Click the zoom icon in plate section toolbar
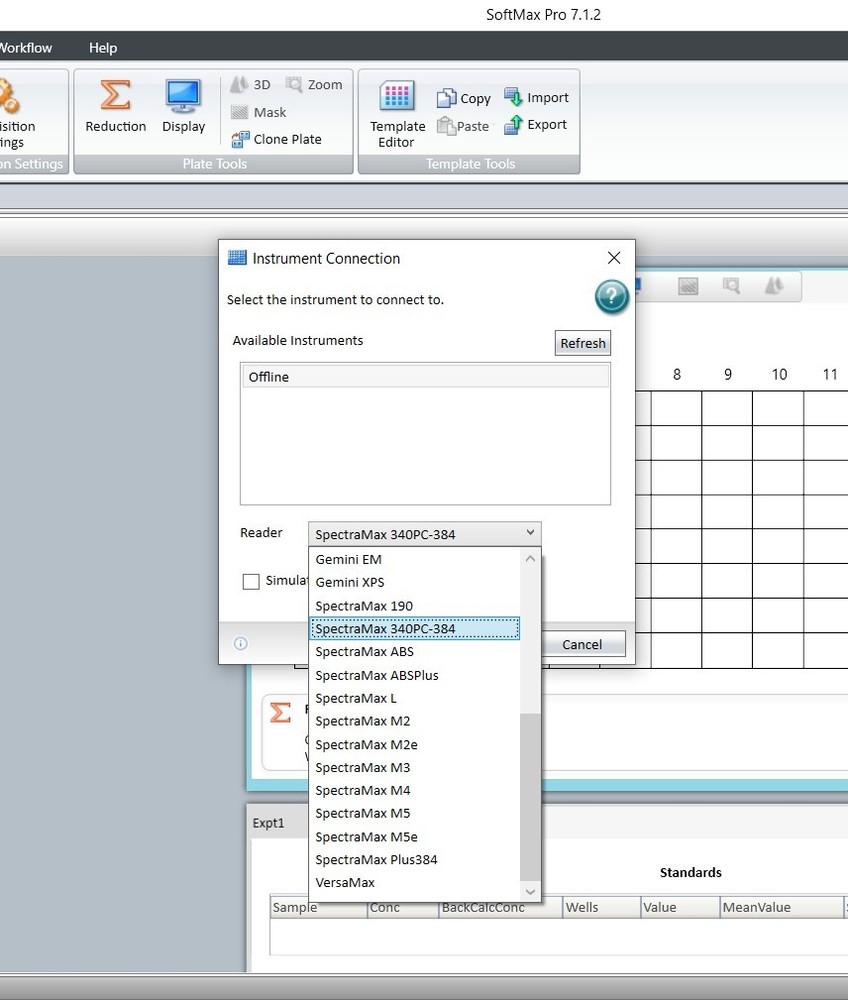The image size is (848, 1000). point(731,286)
